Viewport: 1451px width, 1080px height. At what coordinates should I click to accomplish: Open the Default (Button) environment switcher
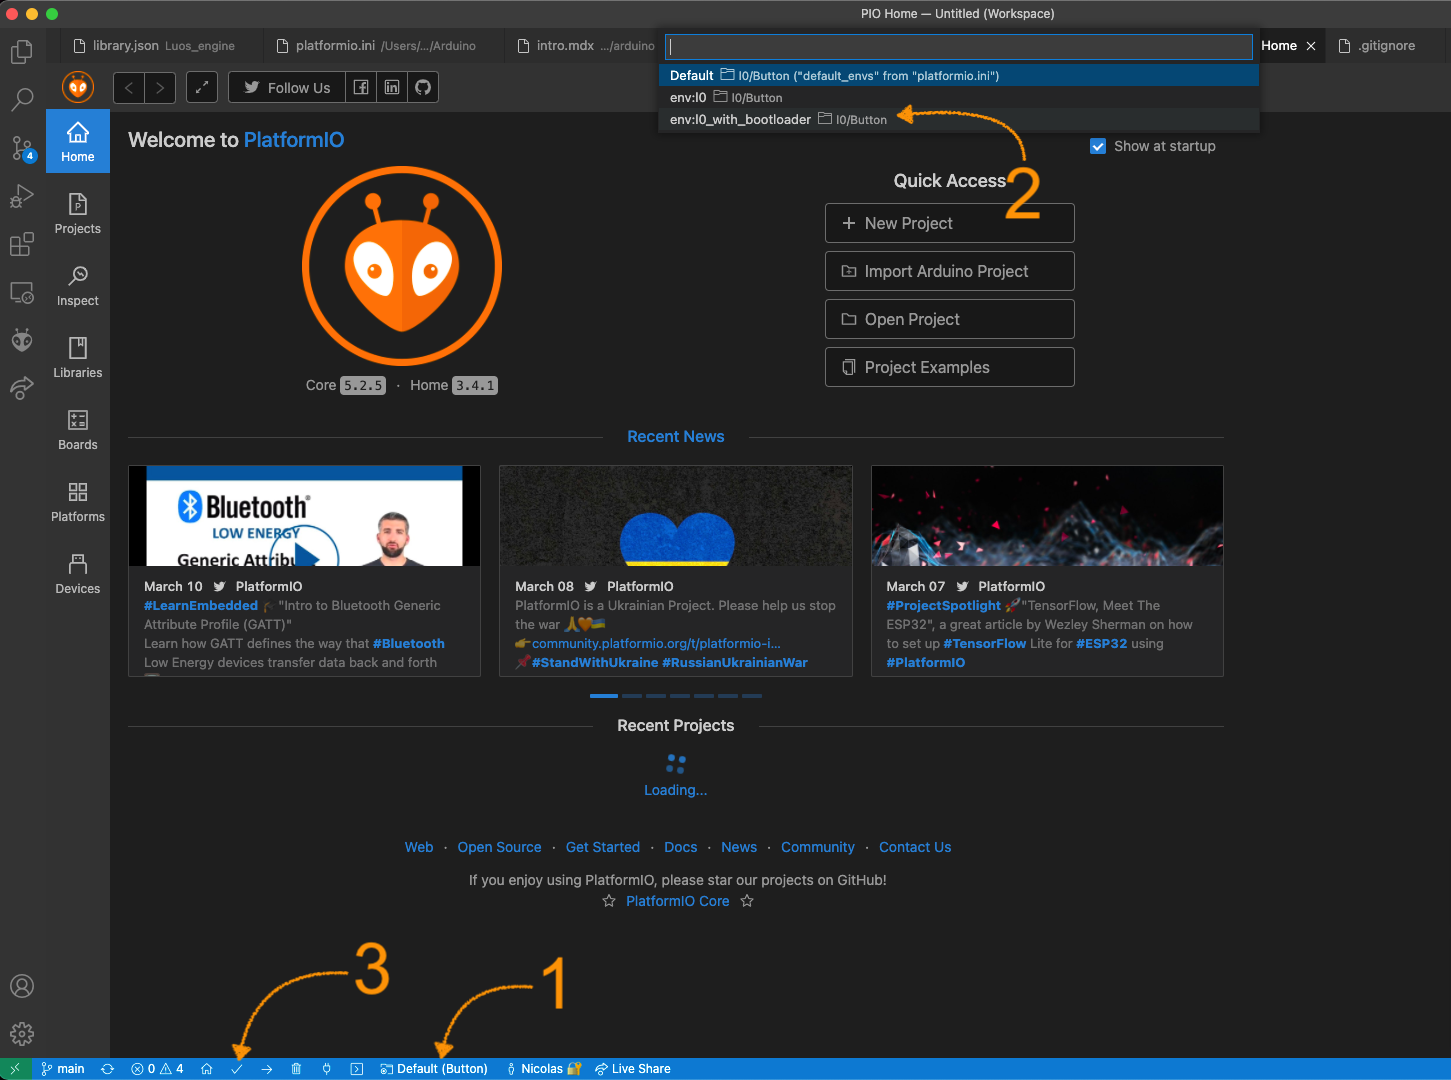pyautogui.click(x=435, y=1069)
